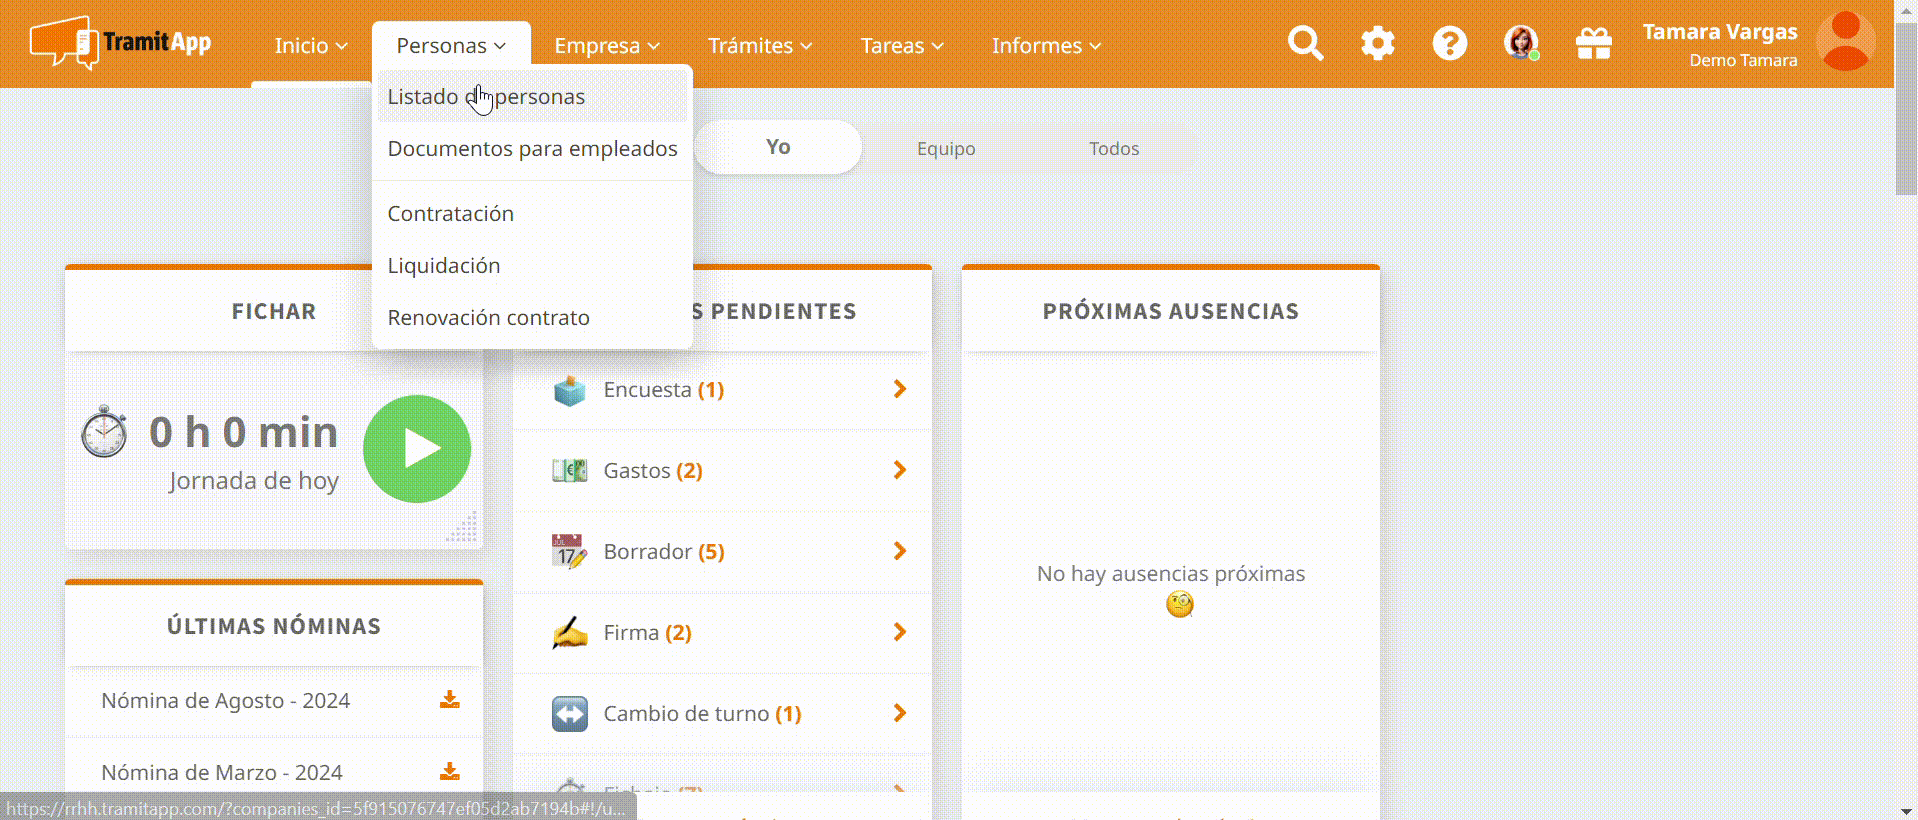Choose Renovación contrato from menu
Screen dimensions: 1918x820
489,318
